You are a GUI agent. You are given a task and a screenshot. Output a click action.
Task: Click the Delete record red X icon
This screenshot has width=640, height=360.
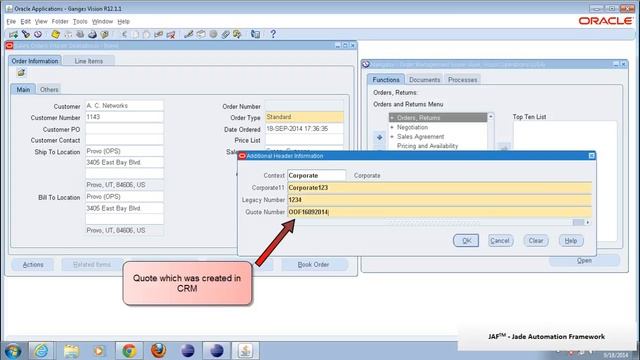pyautogui.click(x=171, y=34)
